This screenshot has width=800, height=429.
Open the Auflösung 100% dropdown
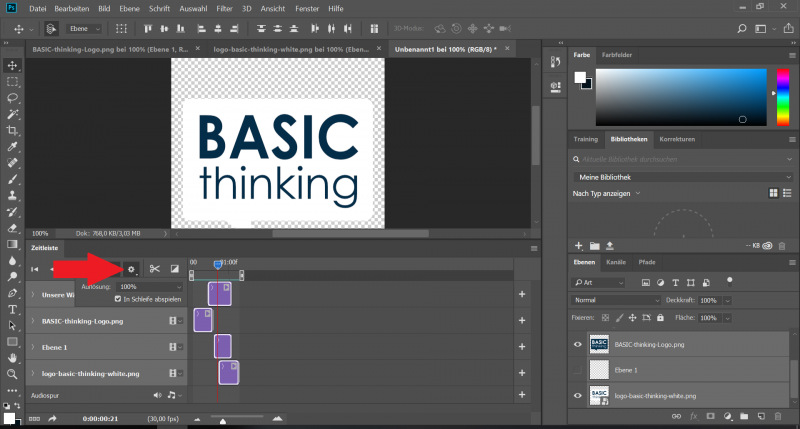pos(149,287)
